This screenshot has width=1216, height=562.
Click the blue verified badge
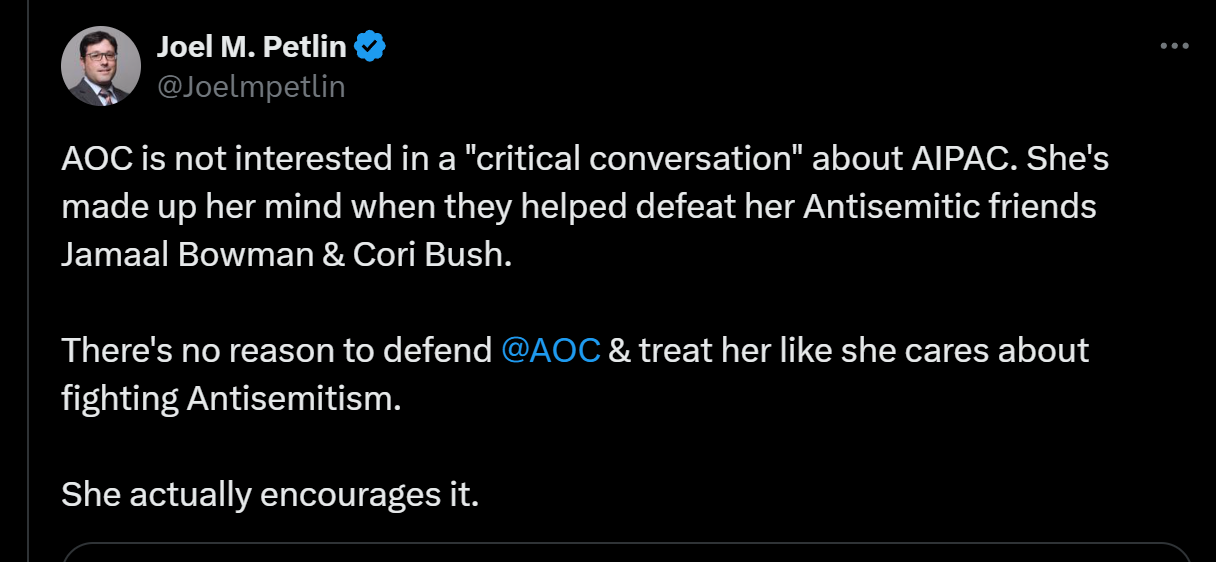[371, 46]
